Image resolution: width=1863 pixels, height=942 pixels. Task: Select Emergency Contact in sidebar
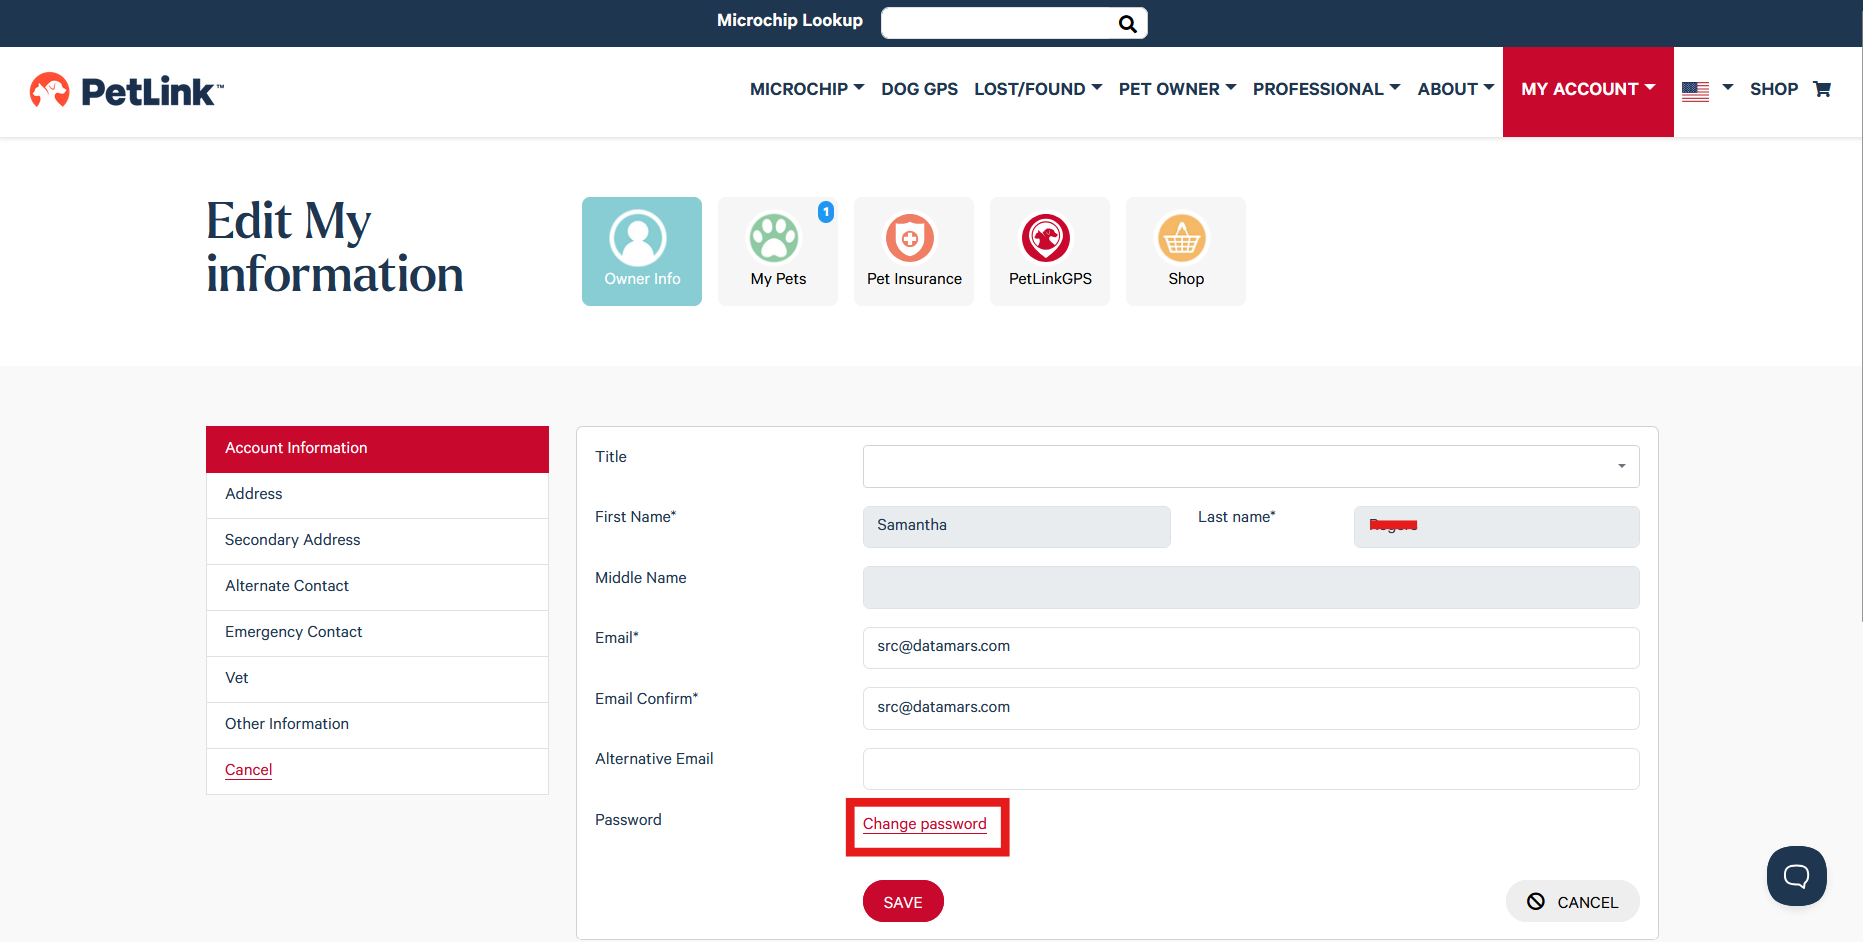377,633
